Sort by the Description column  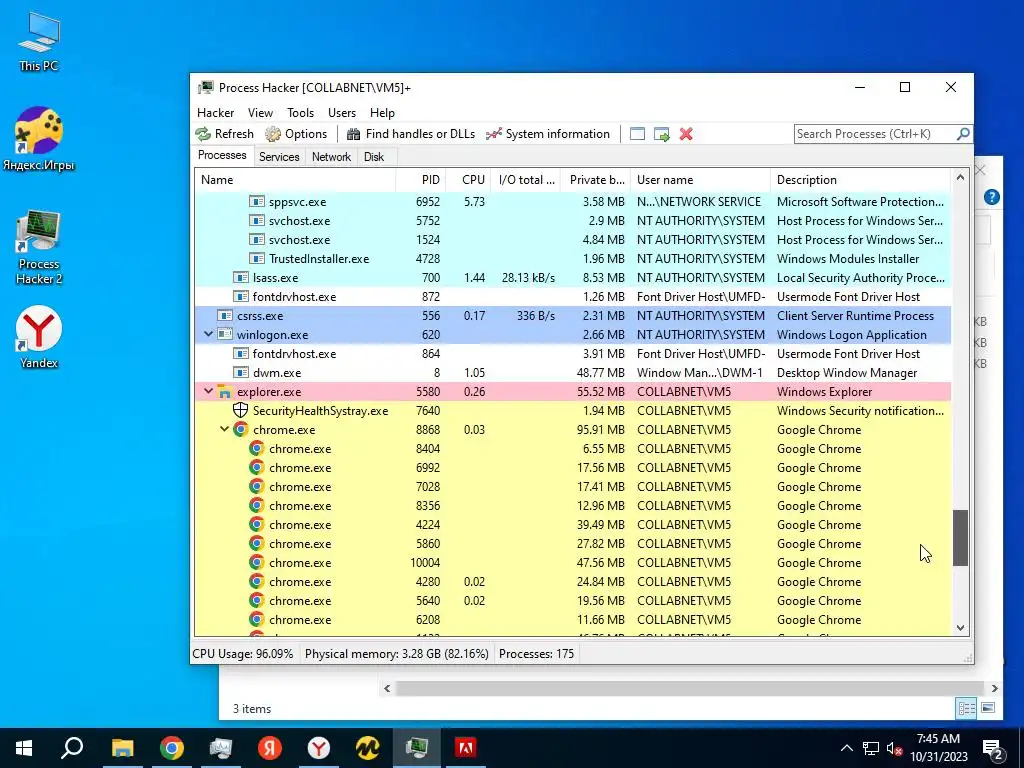tap(861, 180)
